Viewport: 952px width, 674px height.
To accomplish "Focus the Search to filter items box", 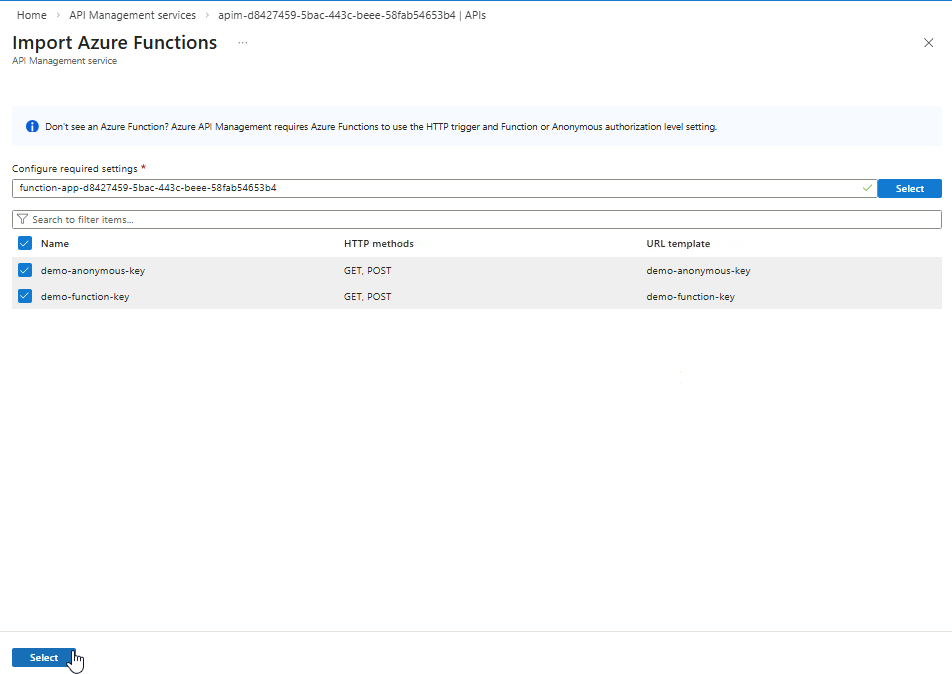I will click(480, 219).
